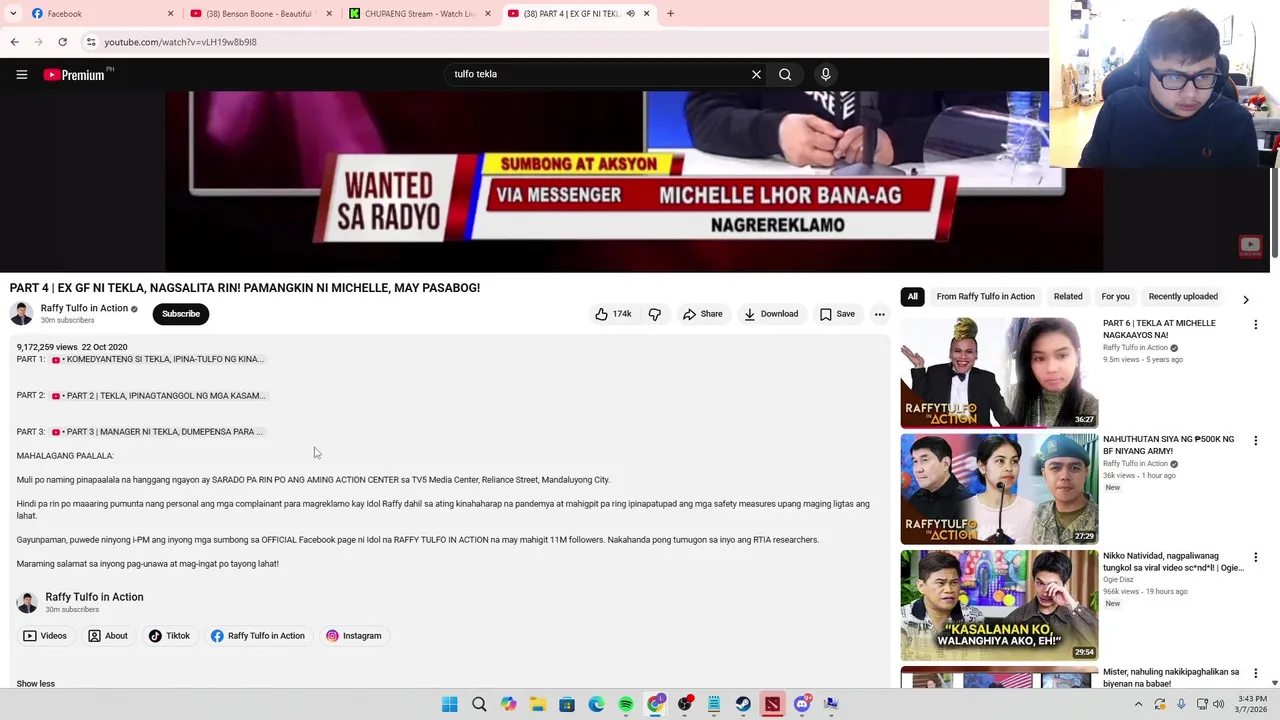Start voice search with microphone icon
This screenshot has height=720, width=1280.
(825, 74)
